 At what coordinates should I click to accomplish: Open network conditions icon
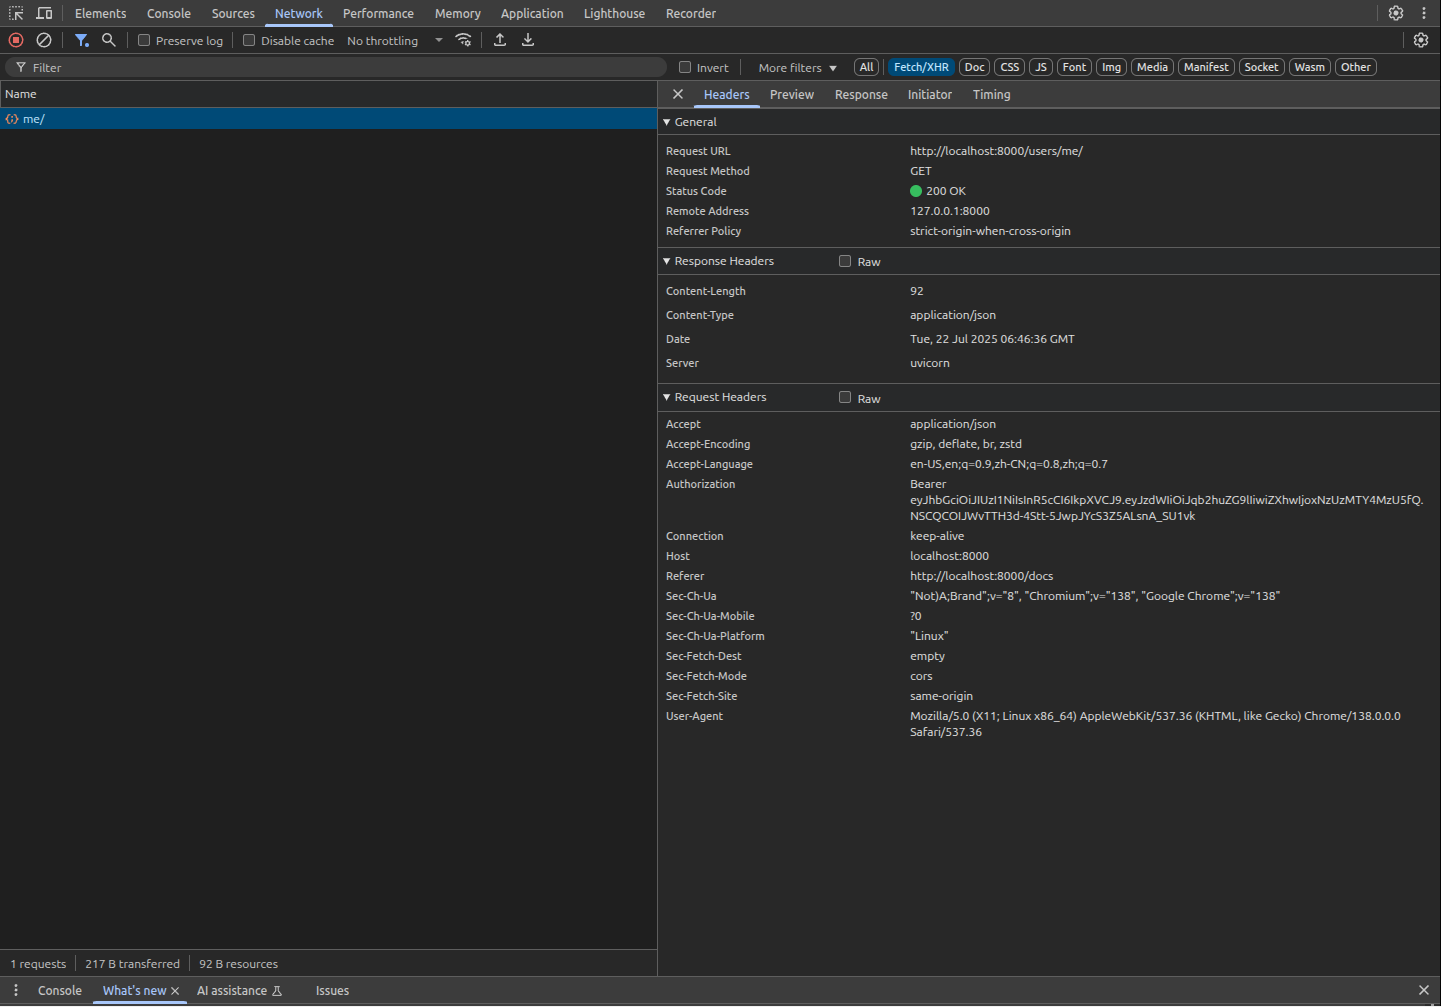point(463,40)
